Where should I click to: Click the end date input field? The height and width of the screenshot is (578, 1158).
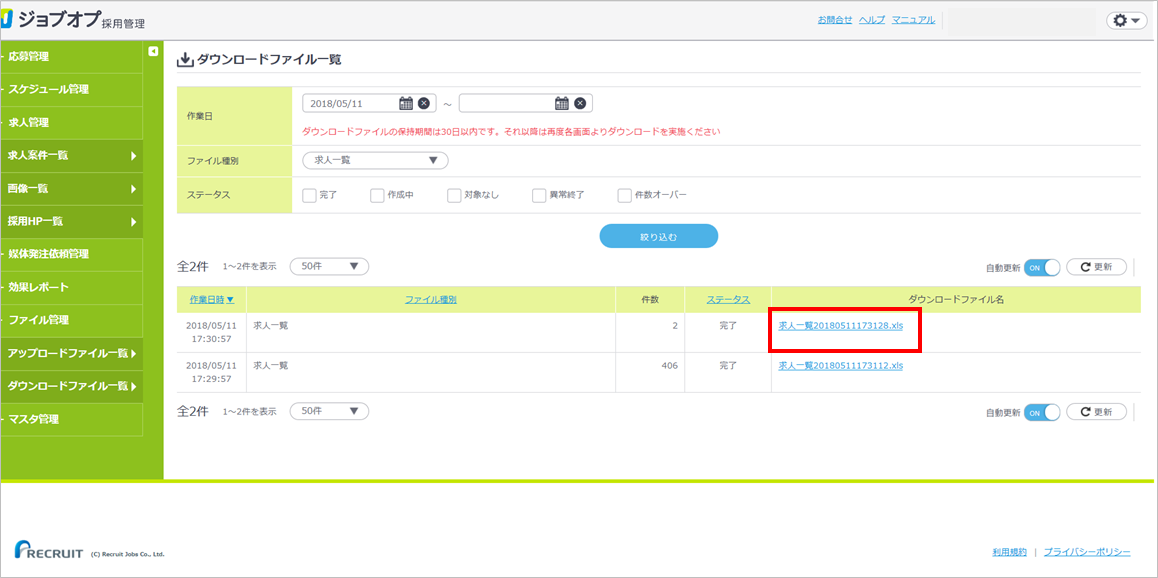tap(505, 103)
